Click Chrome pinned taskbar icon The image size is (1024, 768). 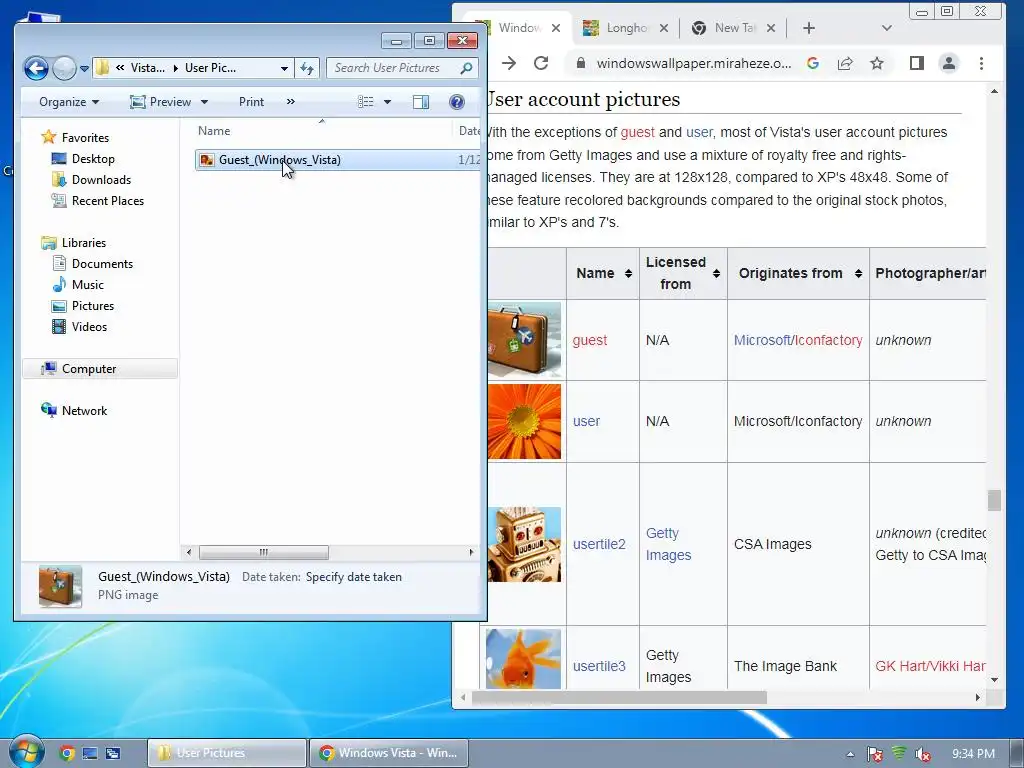(x=67, y=753)
